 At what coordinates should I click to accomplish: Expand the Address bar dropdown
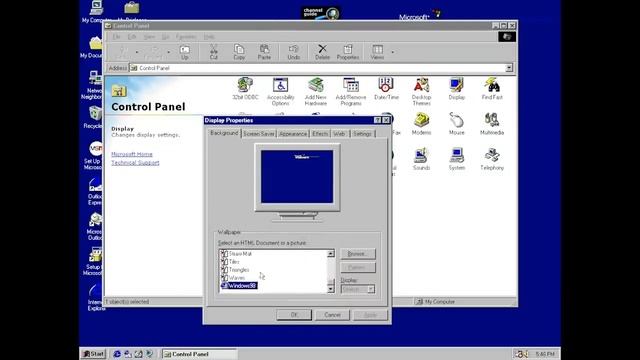[x=509, y=68]
